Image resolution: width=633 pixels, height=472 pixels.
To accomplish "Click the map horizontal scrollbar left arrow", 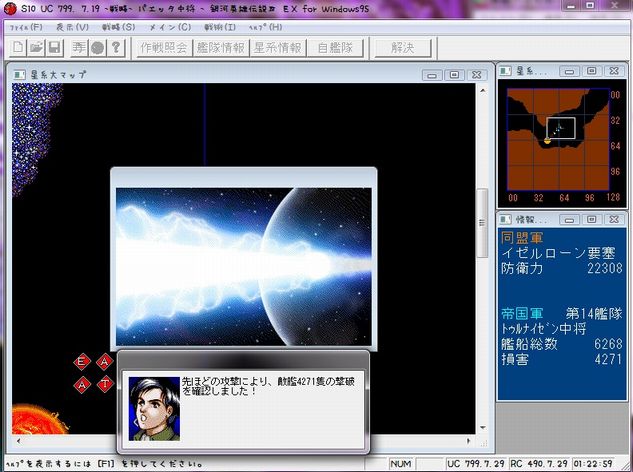I will click(x=18, y=441).
